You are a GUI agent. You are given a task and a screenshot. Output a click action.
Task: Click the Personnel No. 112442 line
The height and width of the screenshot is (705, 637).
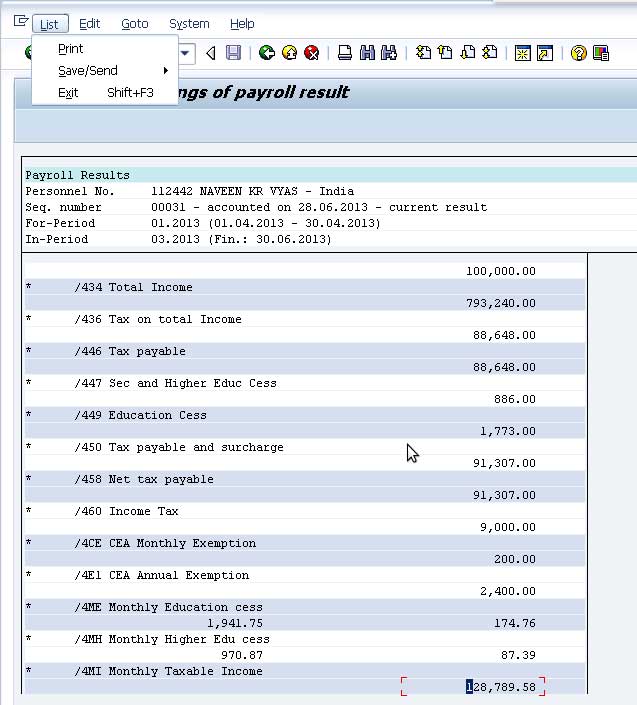[x=189, y=191]
